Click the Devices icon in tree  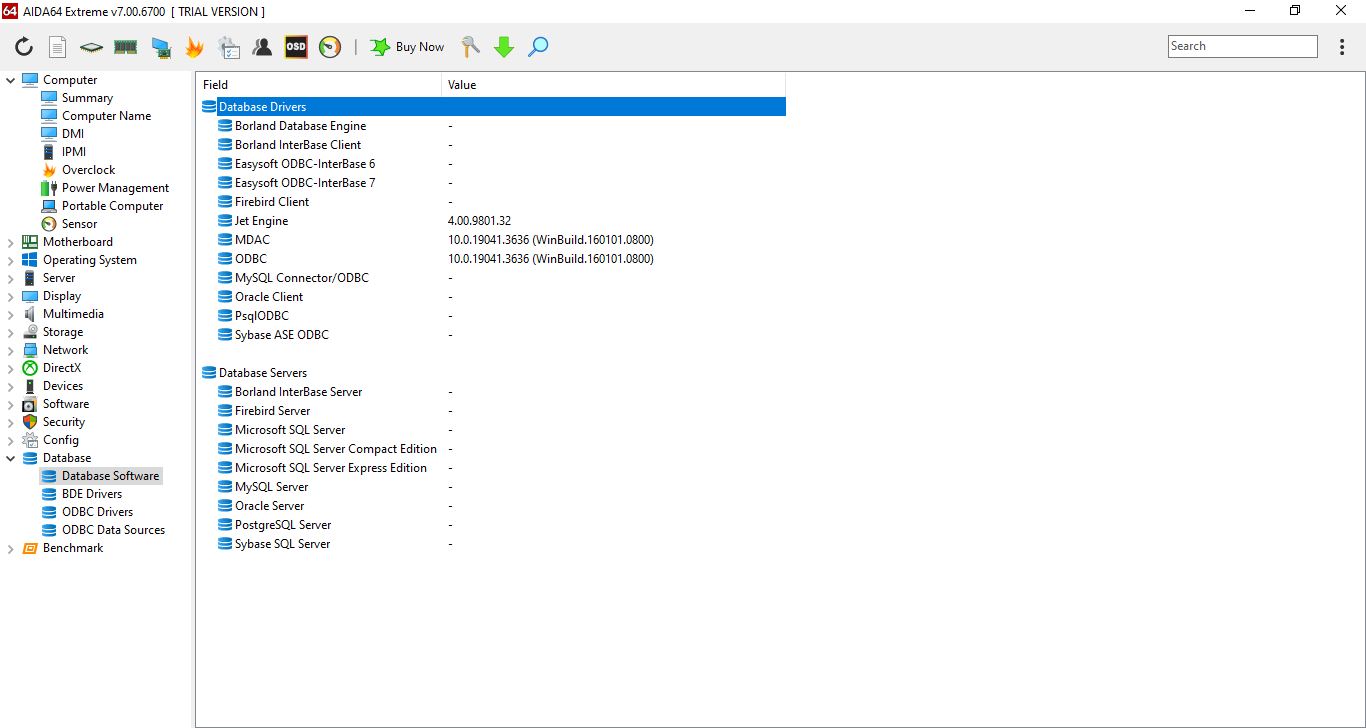pos(30,386)
